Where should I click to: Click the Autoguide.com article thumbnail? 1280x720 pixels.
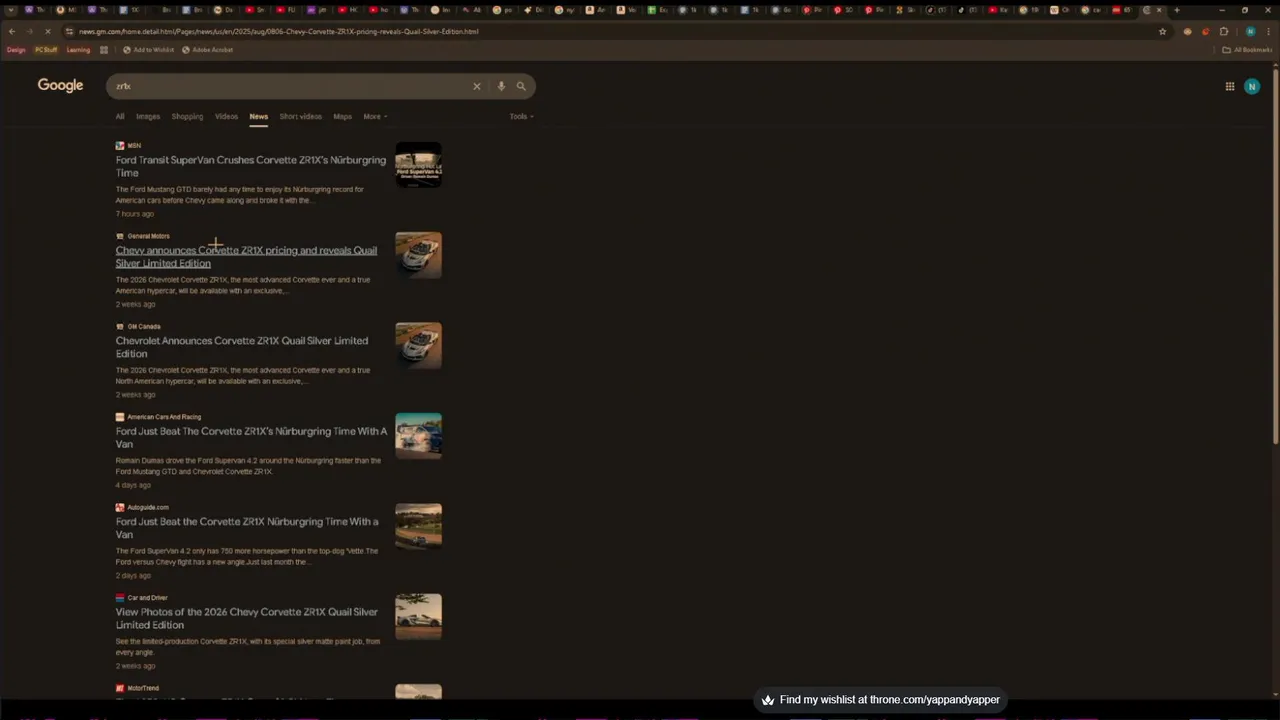[x=418, y=527]
